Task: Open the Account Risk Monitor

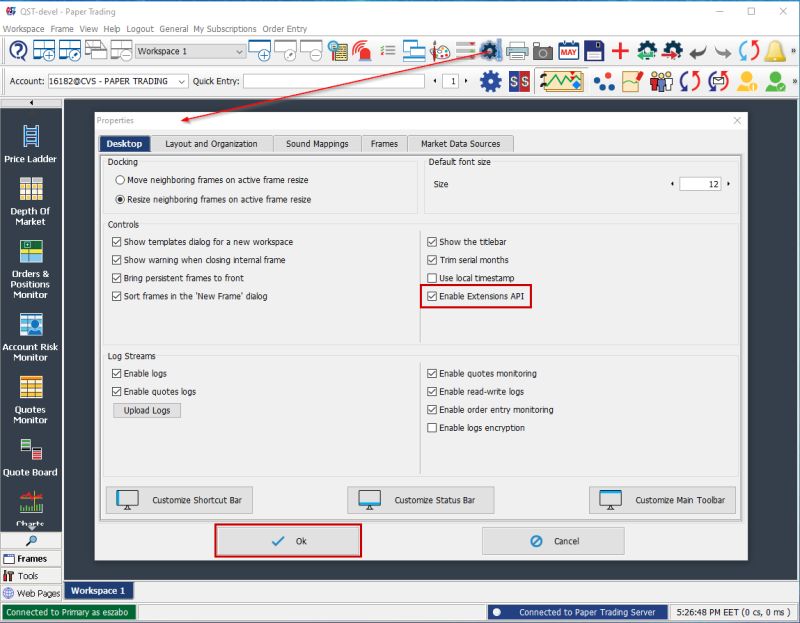Action: (x=30, y=336)
